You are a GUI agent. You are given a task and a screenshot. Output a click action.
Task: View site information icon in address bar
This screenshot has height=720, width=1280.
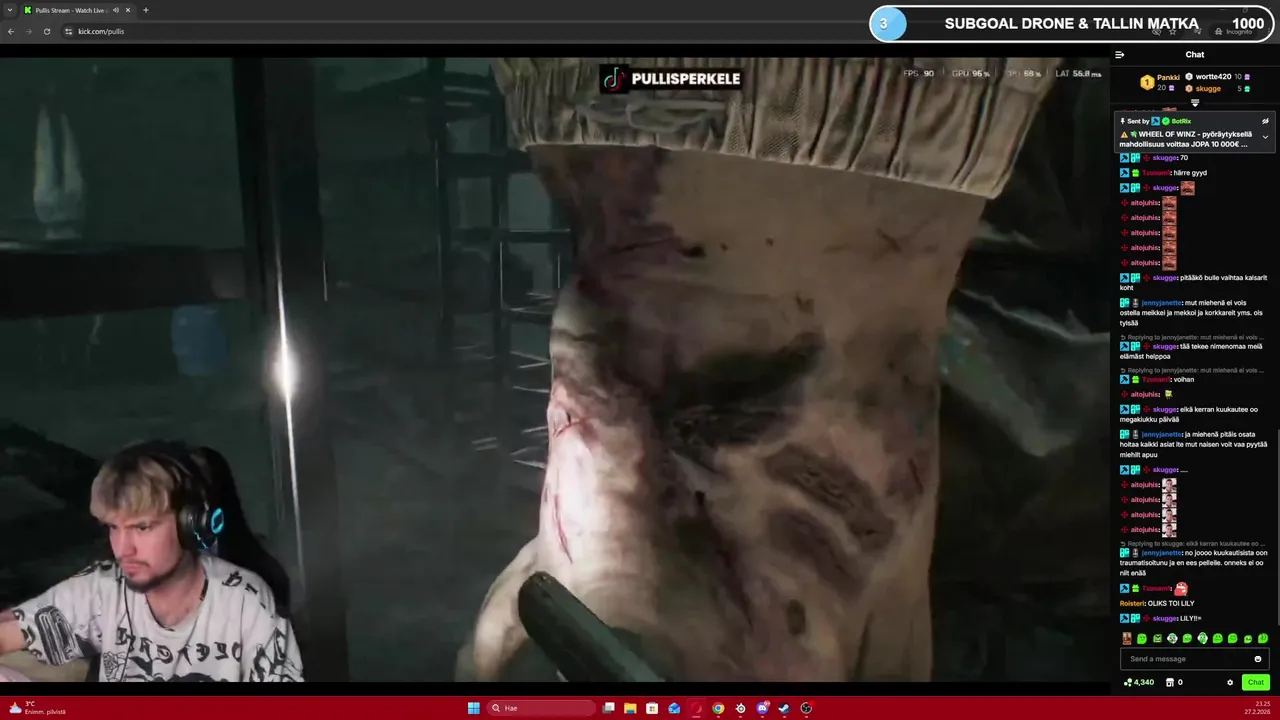point(69,31)
